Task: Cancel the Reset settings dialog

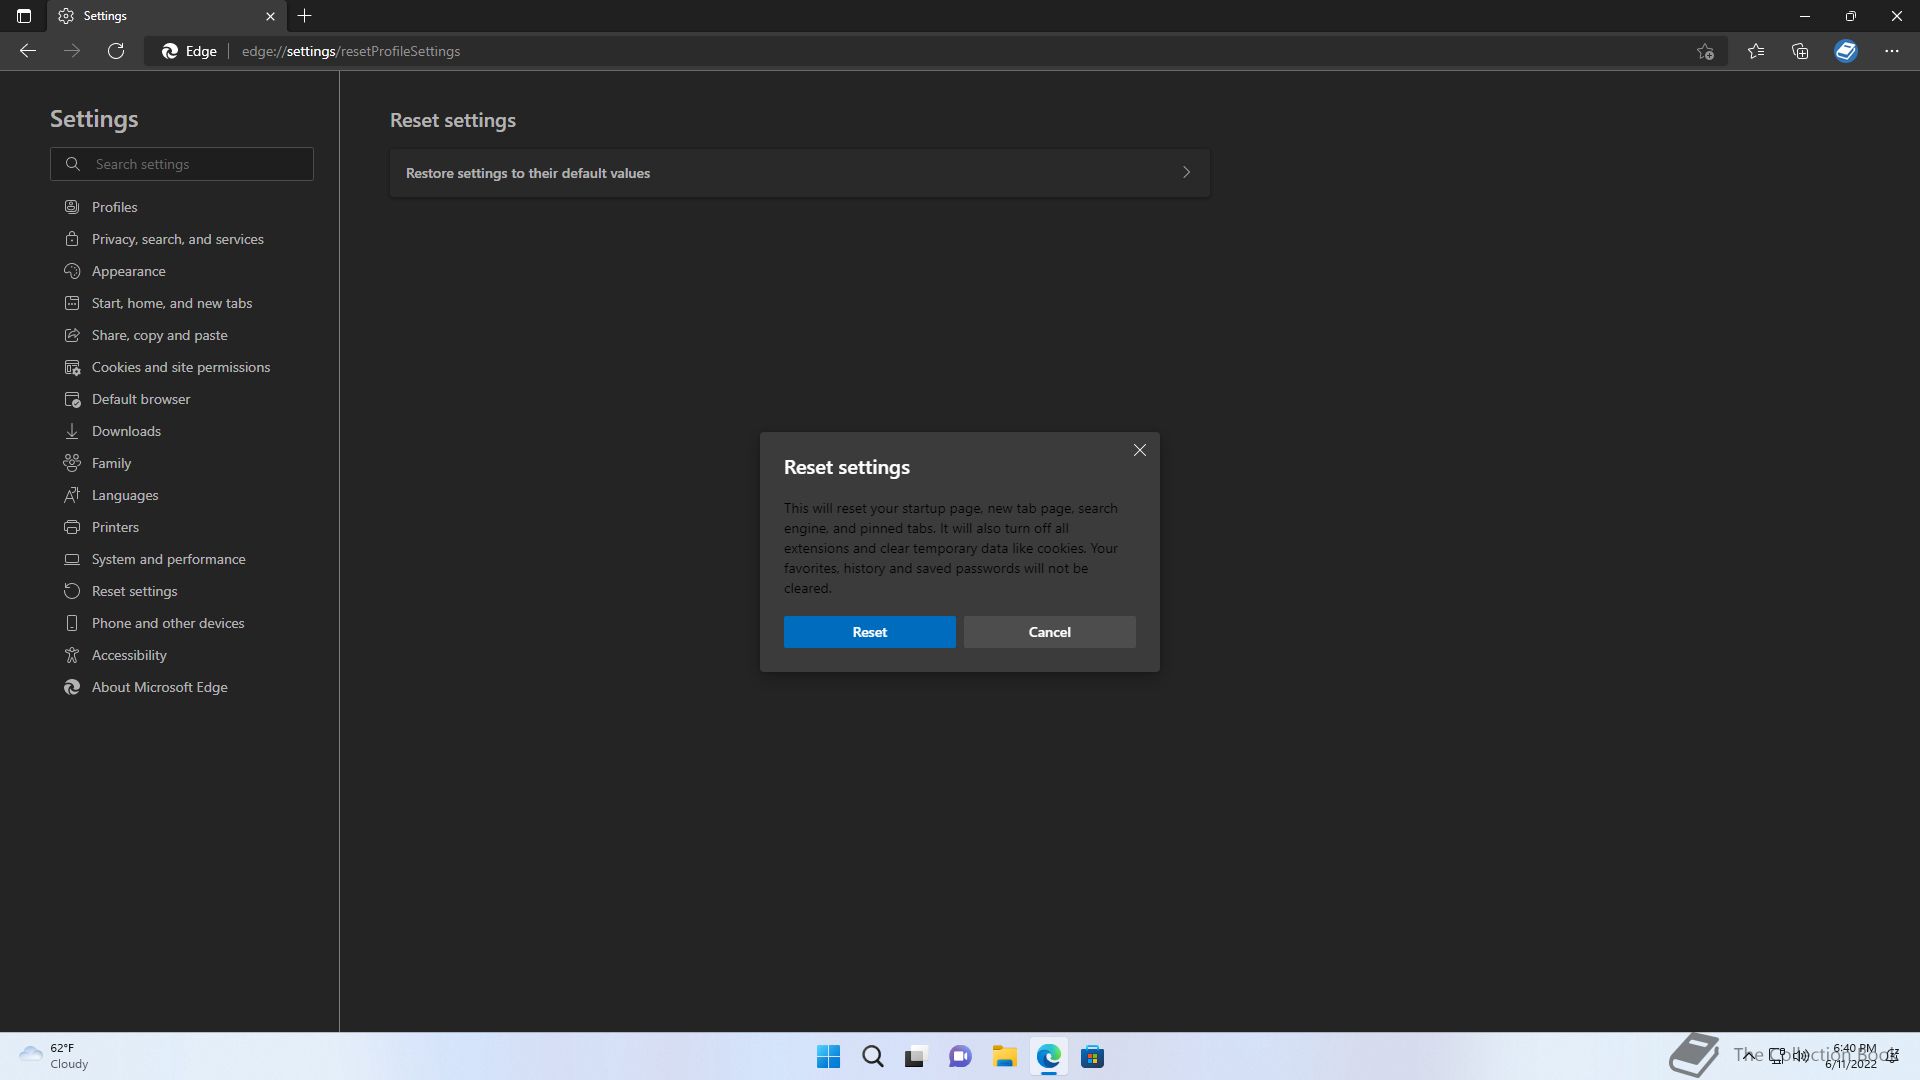Action: pos(1049,632)
